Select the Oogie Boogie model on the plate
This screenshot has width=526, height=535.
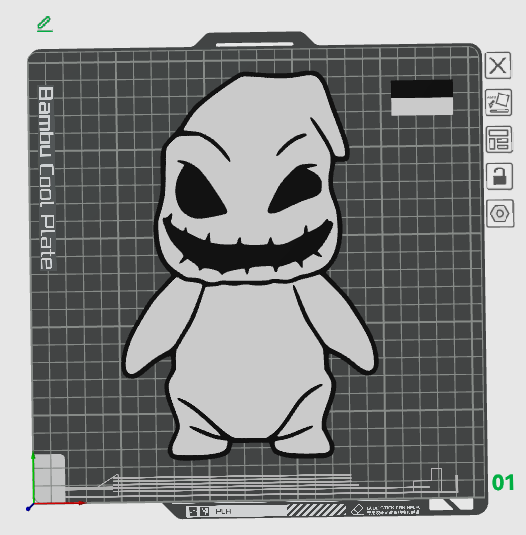249,266
